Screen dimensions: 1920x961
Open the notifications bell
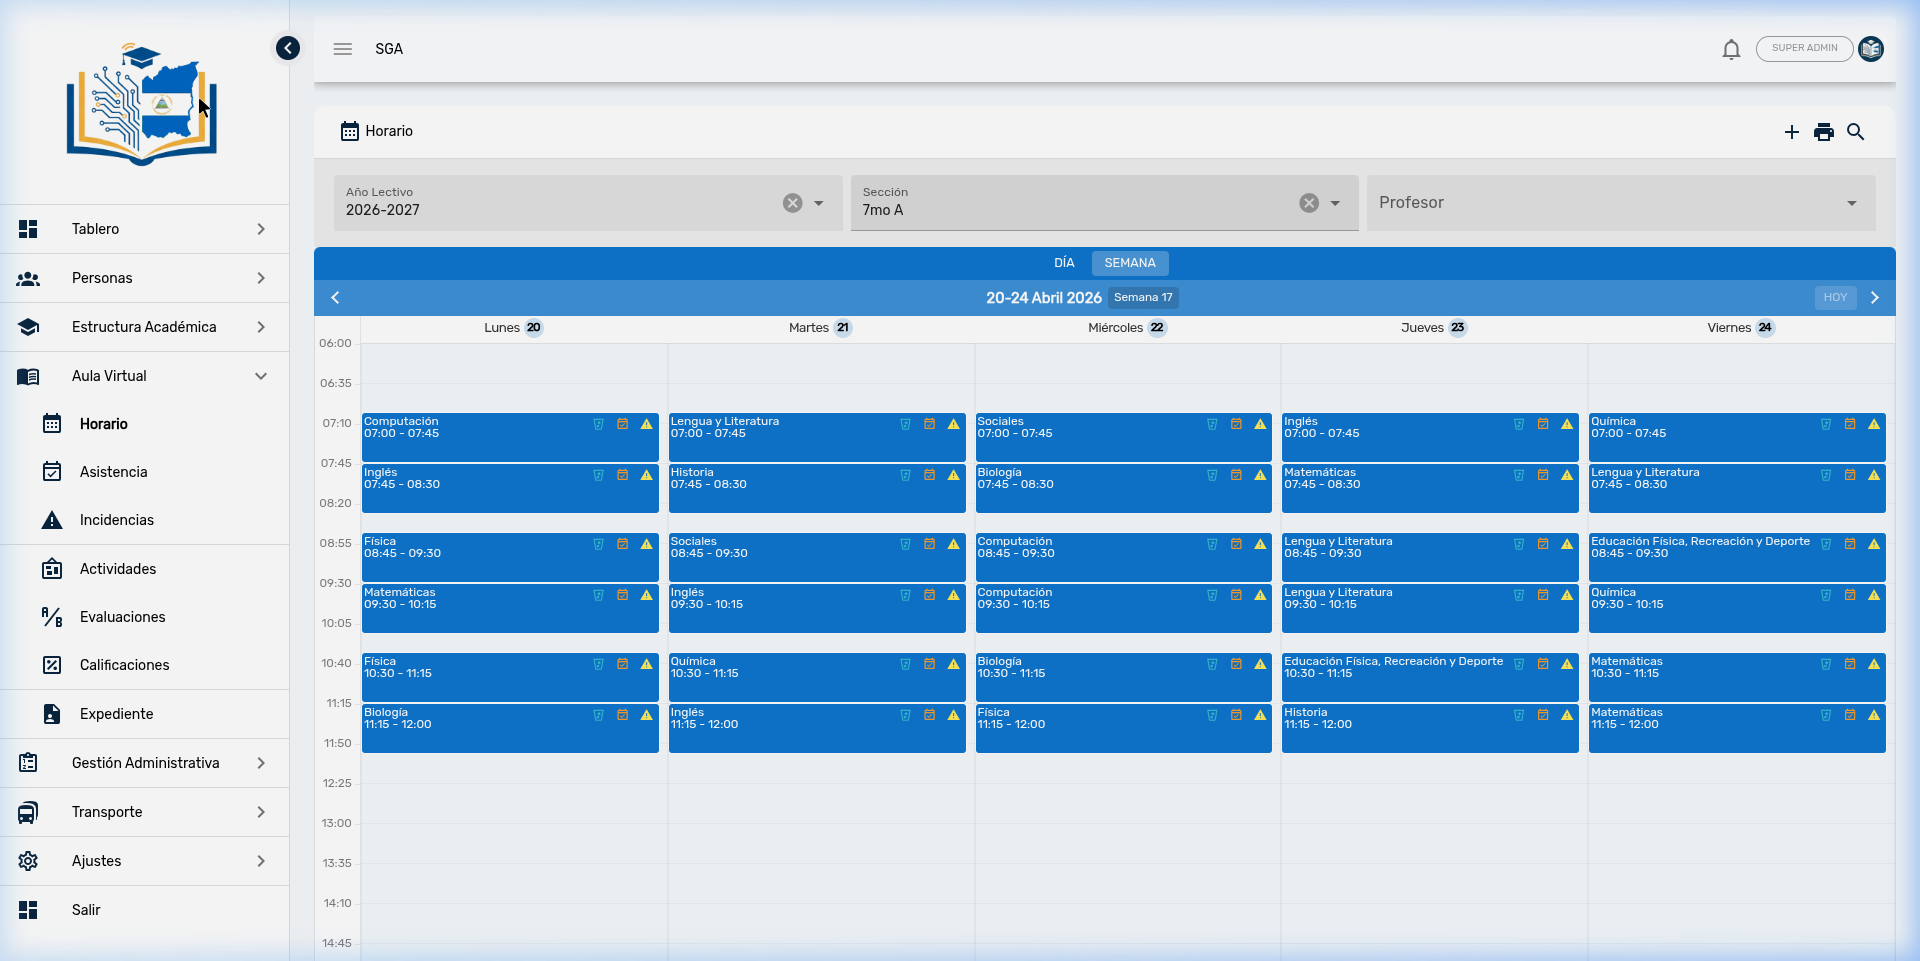click(1731, 49)
